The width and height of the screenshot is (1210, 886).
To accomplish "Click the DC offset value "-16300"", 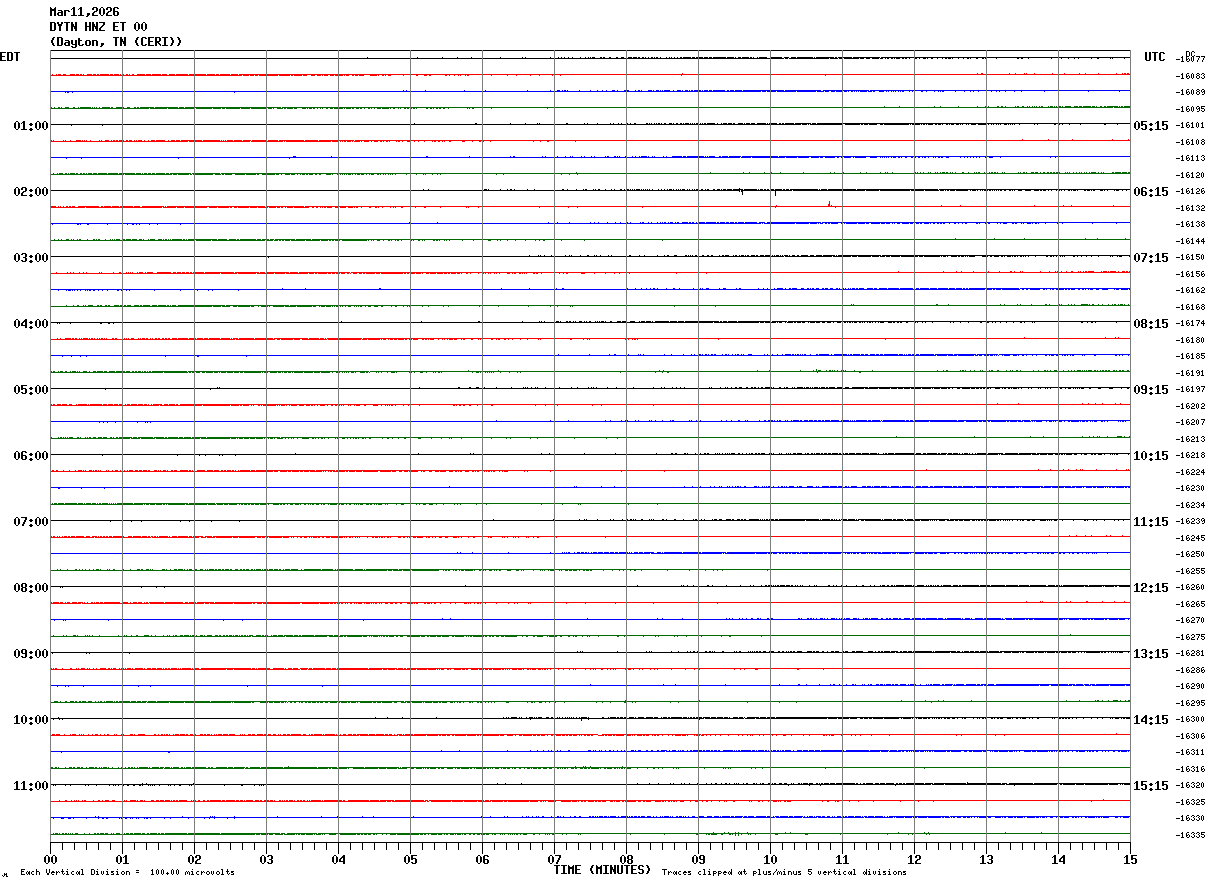I will tap(1190, 720).
